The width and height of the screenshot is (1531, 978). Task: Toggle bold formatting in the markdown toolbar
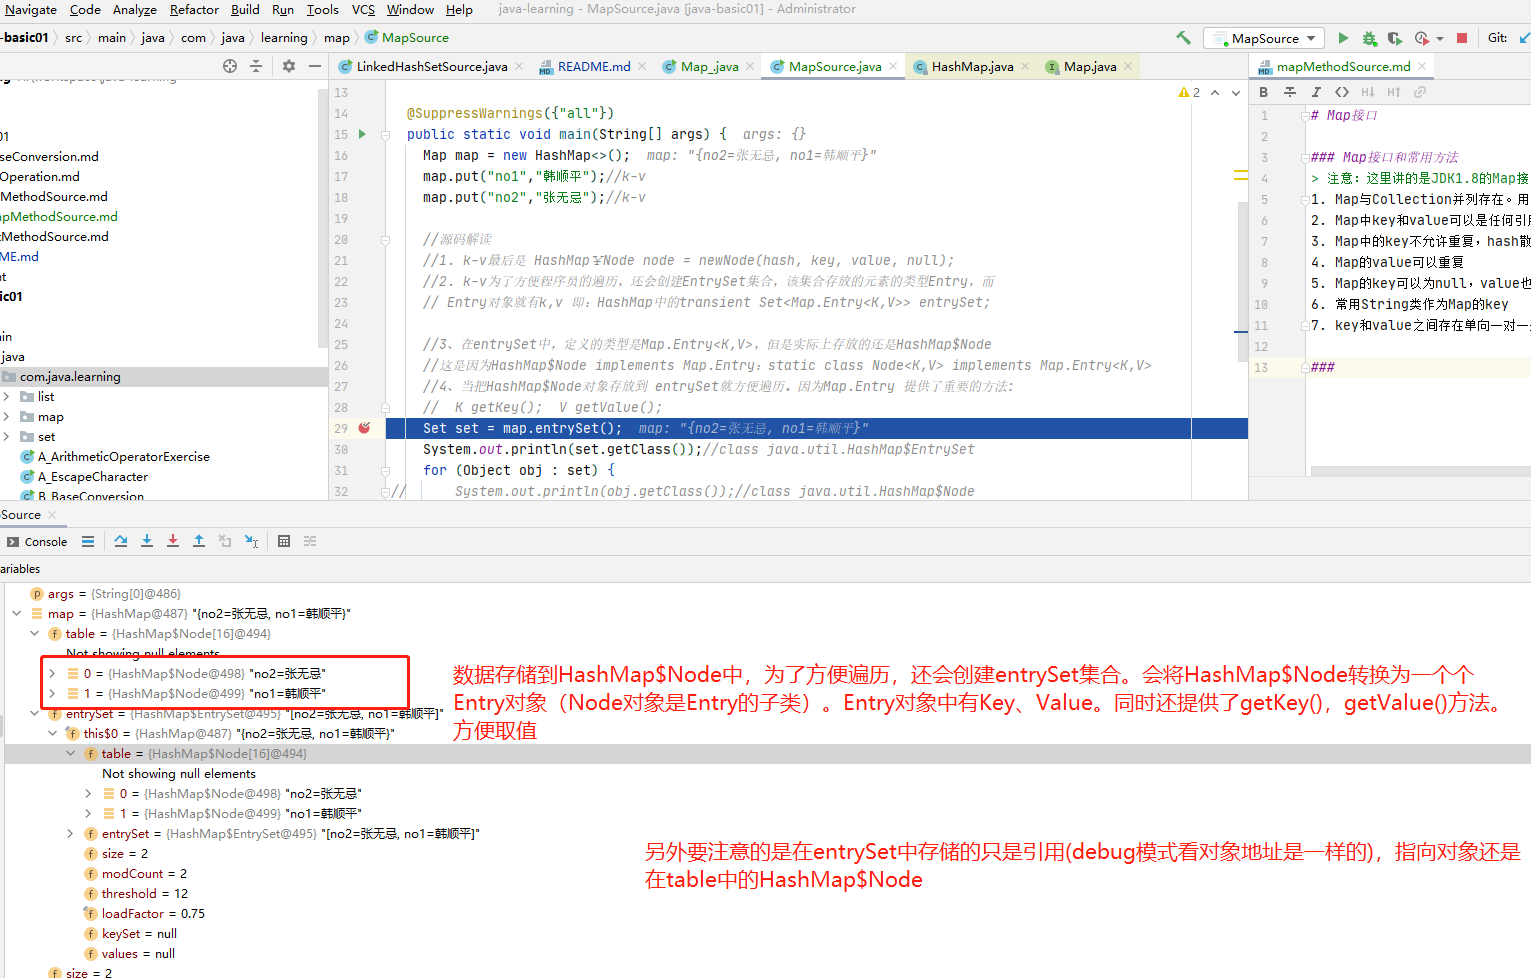(1263, 91)
